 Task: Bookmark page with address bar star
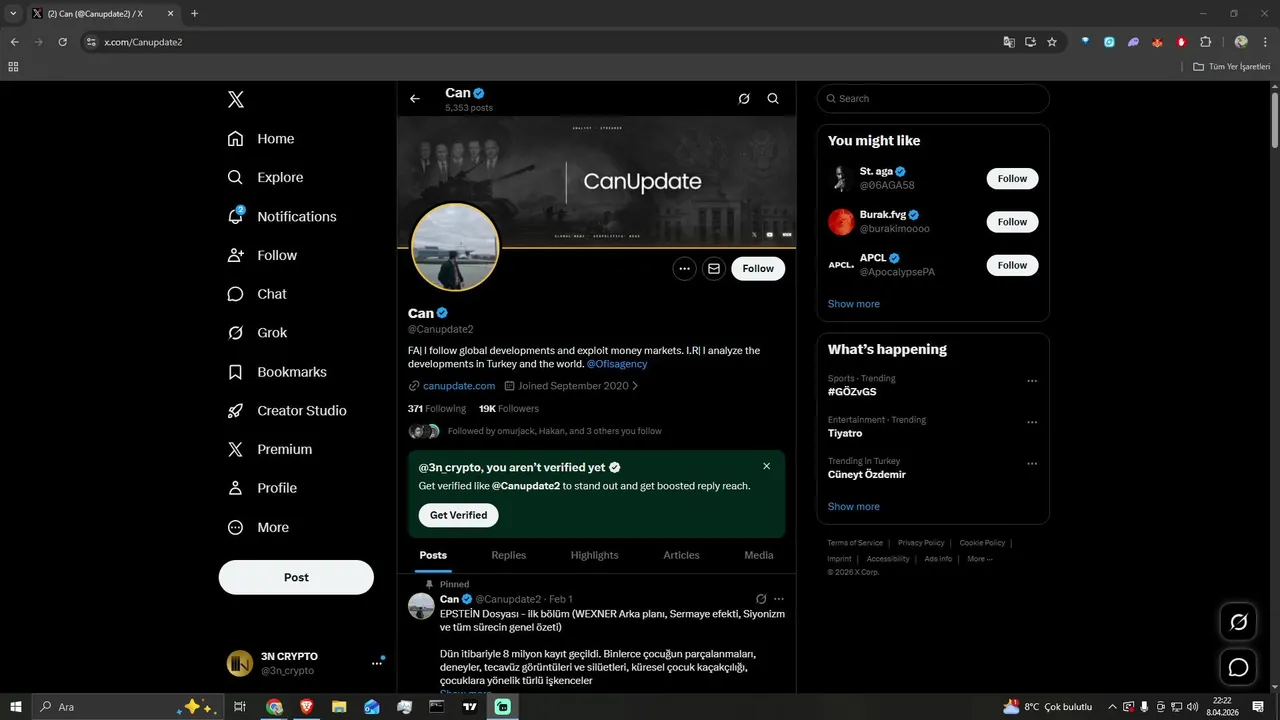pos(1052,42)
